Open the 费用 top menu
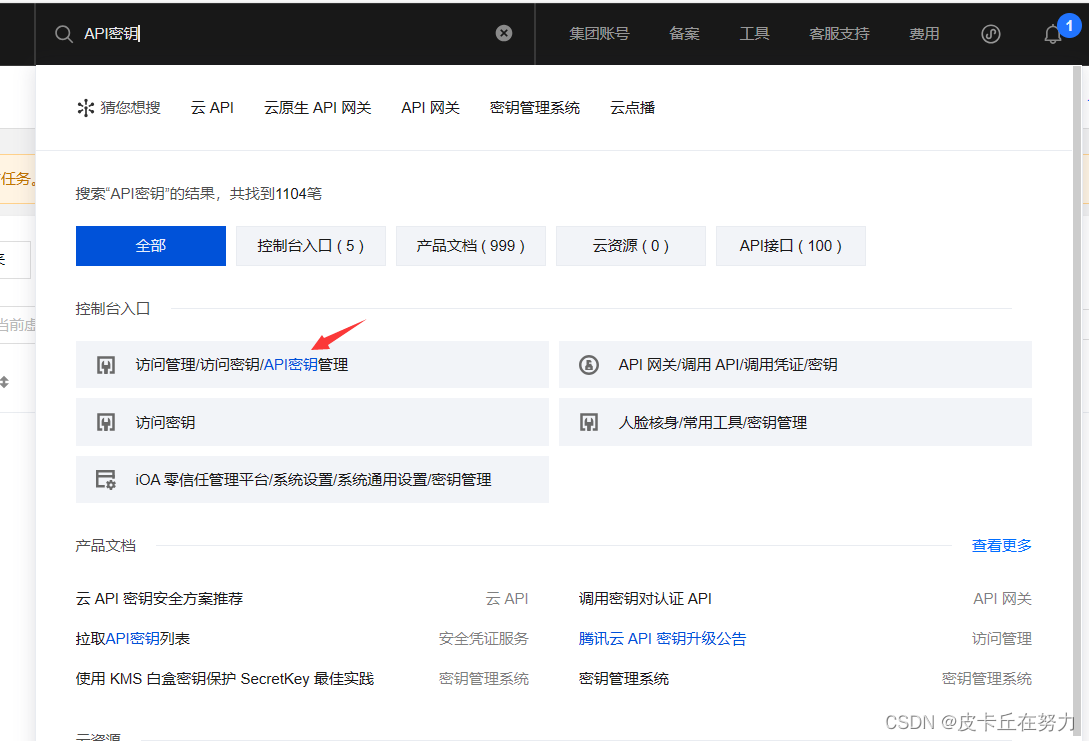 (x=924, y=33)
